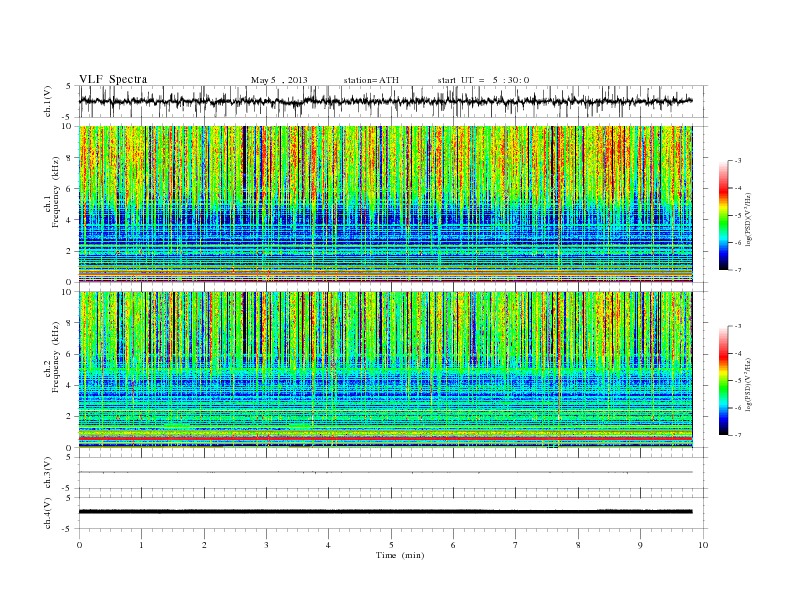The height and width of the screenshot is (612, 792).
Task: Click the "ch.3(V)" axis label
Action: pos(48,473)
